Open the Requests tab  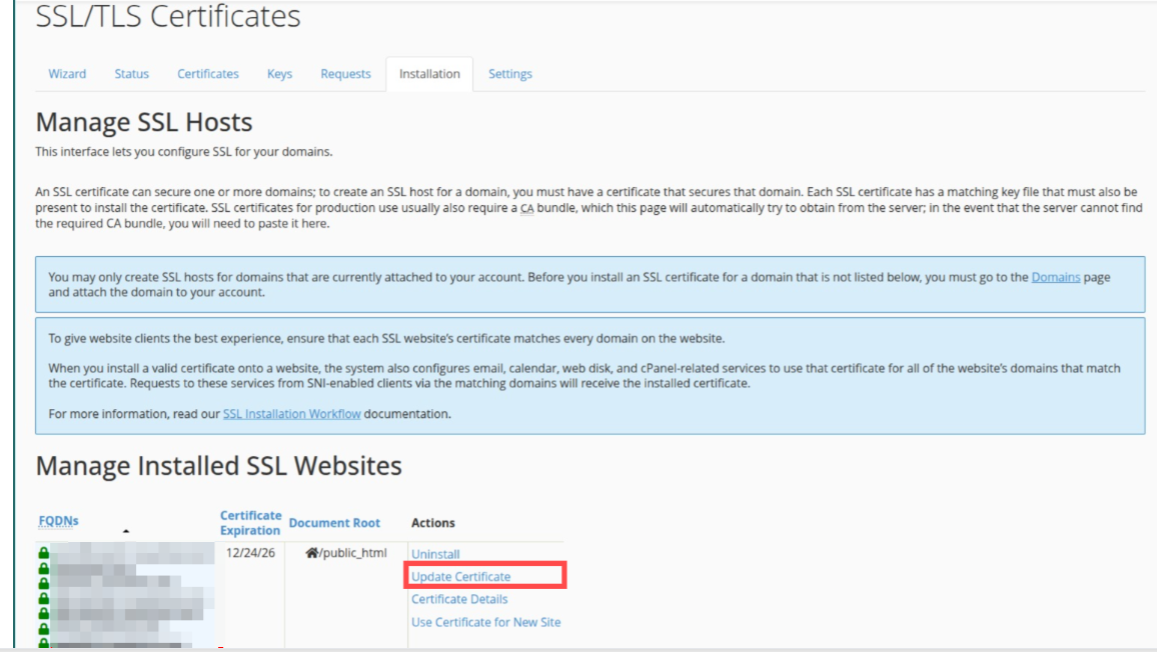[345, 74]
